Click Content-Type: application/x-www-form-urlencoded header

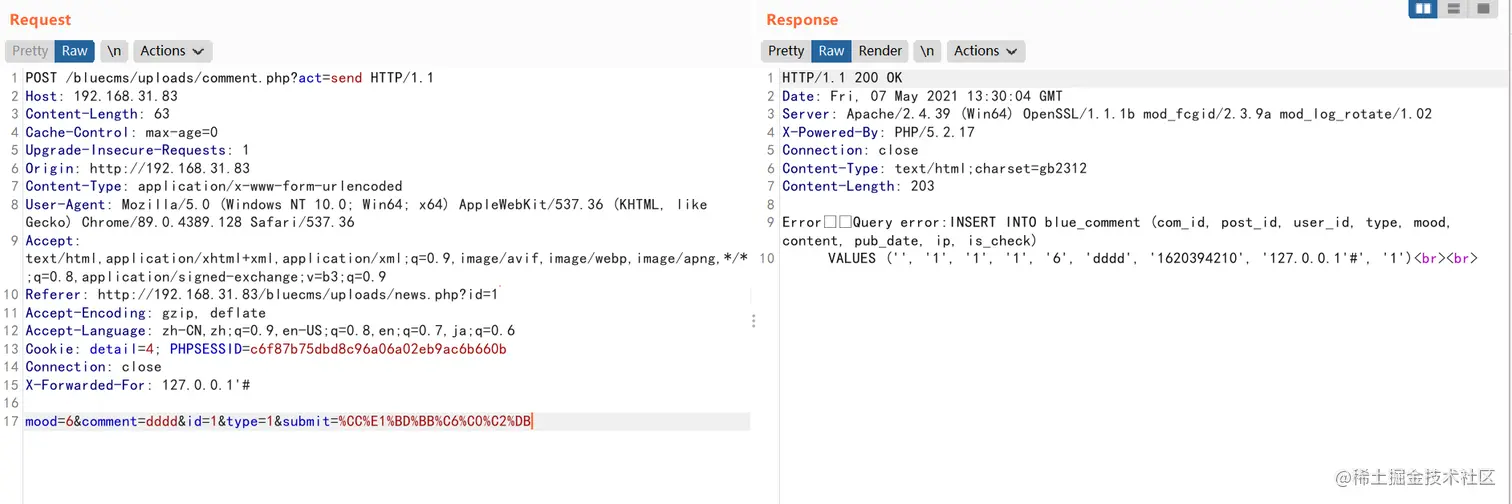[x=214, y=186]
